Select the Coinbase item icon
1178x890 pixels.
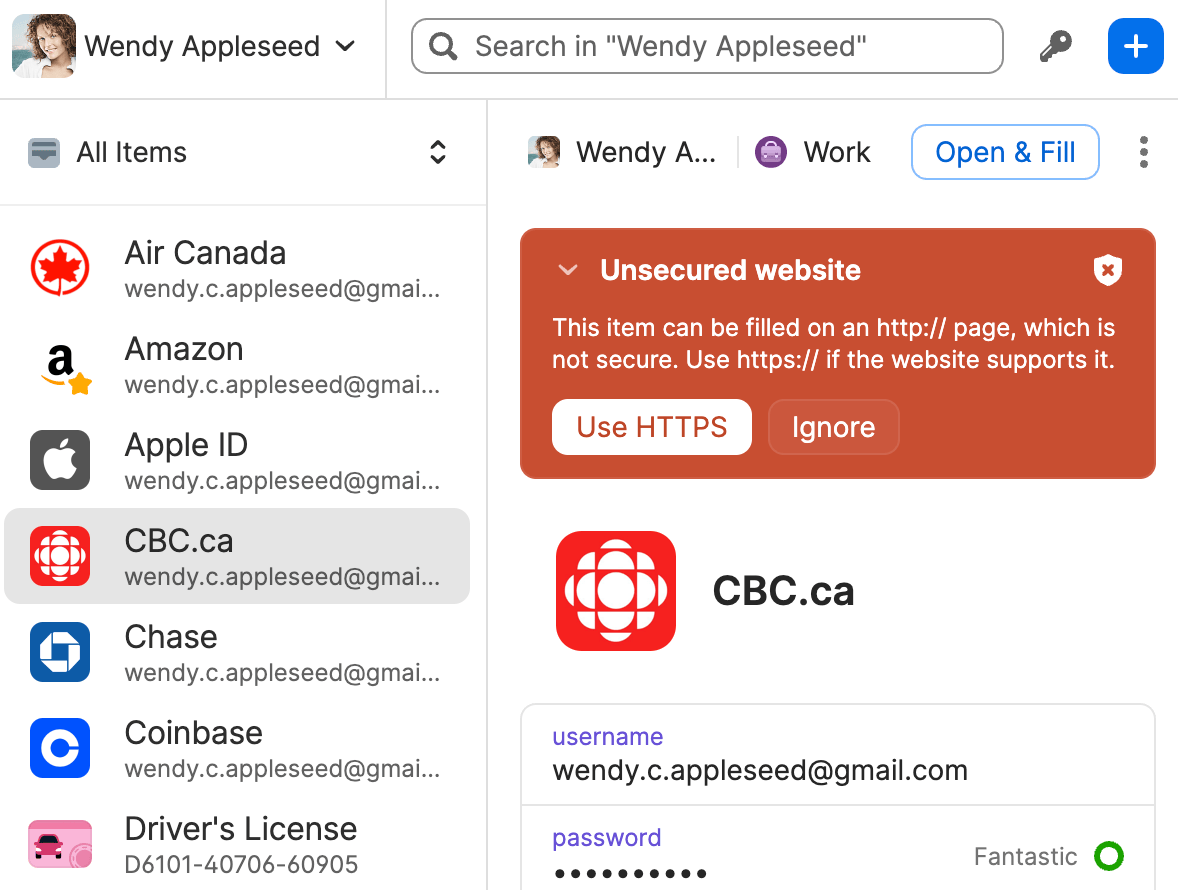coord(60,748)
